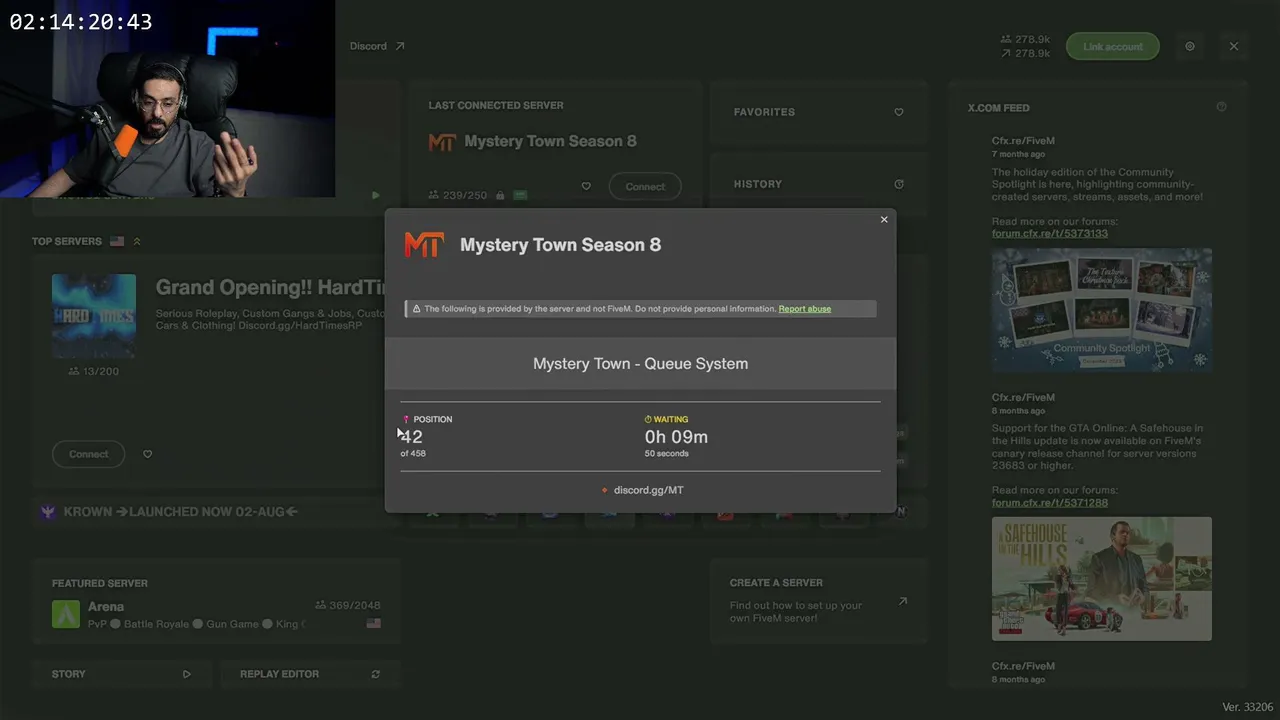Screen dimensions: 1280x720
Task: Close the Mystery Town queue dialog
Action: pyautogui.click(x=884, y=220)
